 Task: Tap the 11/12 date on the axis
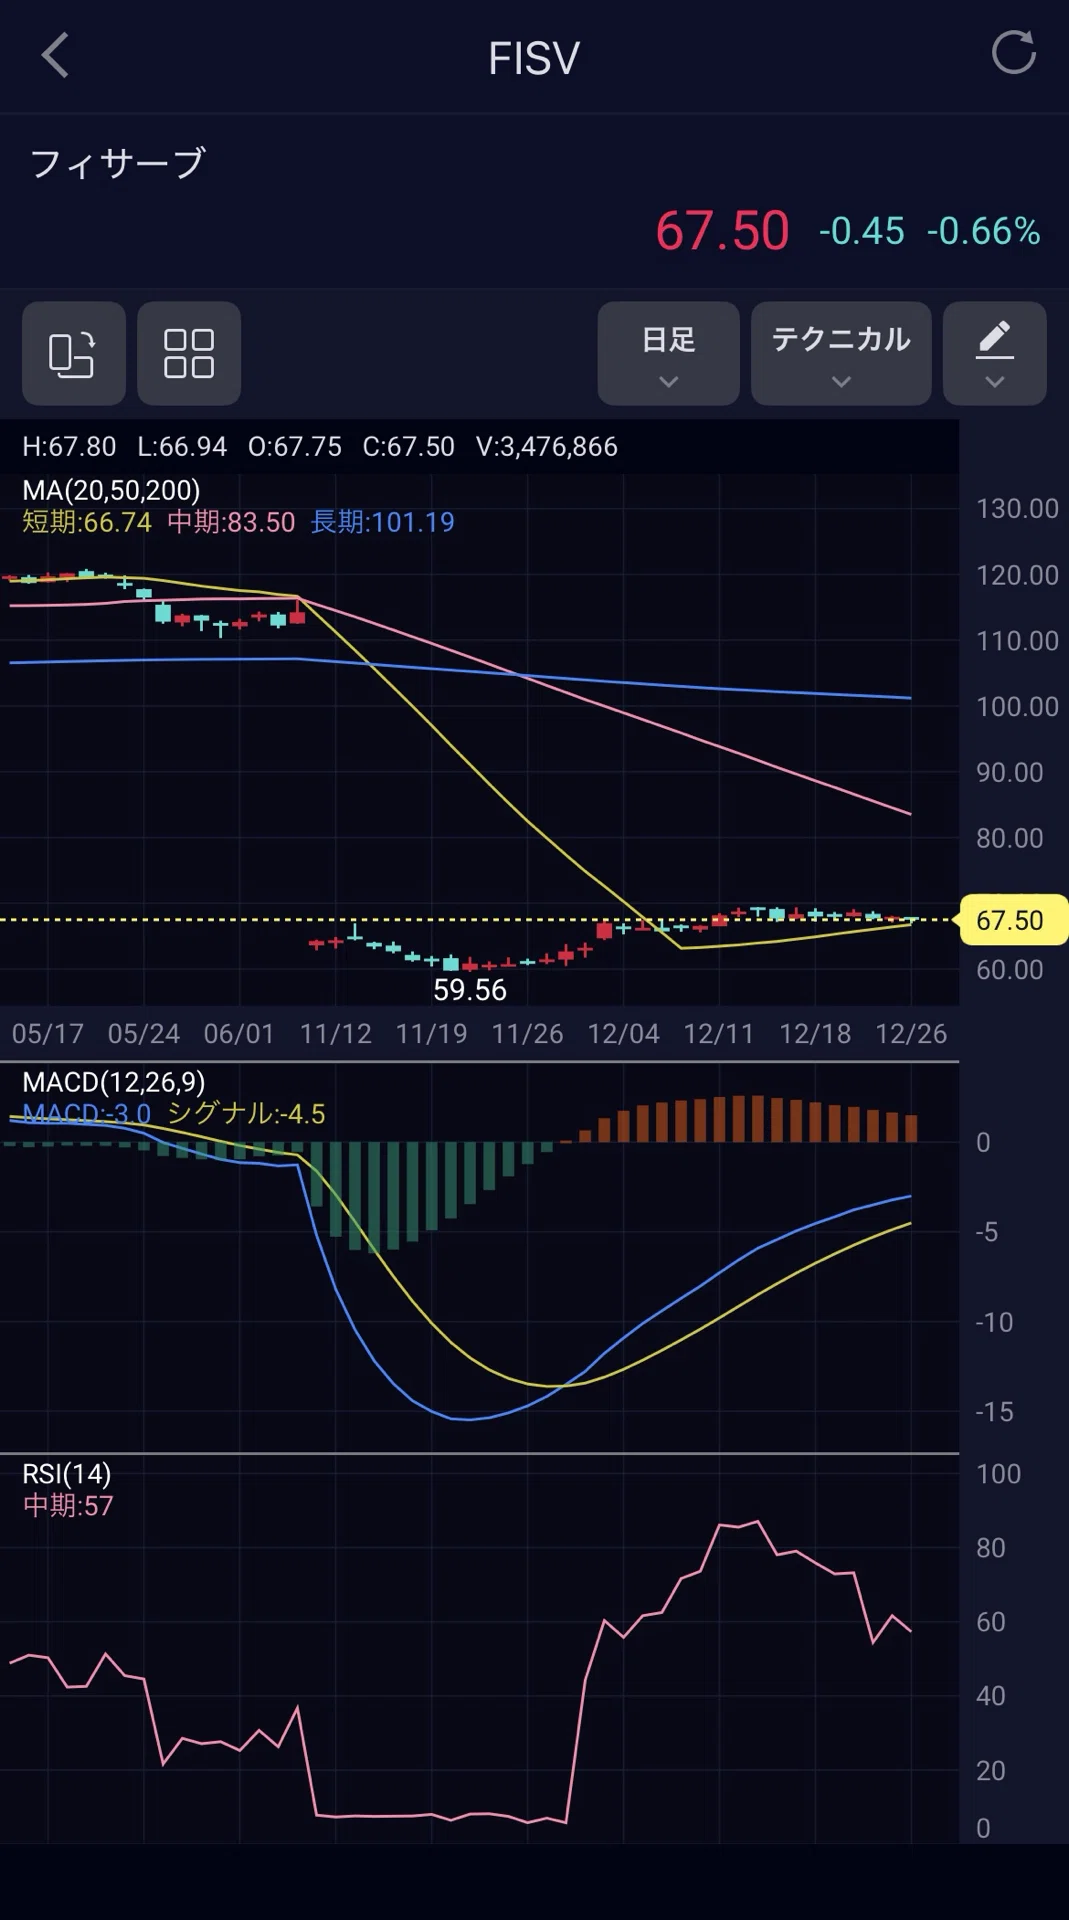pyautogui.click(x=336, y=1034)
